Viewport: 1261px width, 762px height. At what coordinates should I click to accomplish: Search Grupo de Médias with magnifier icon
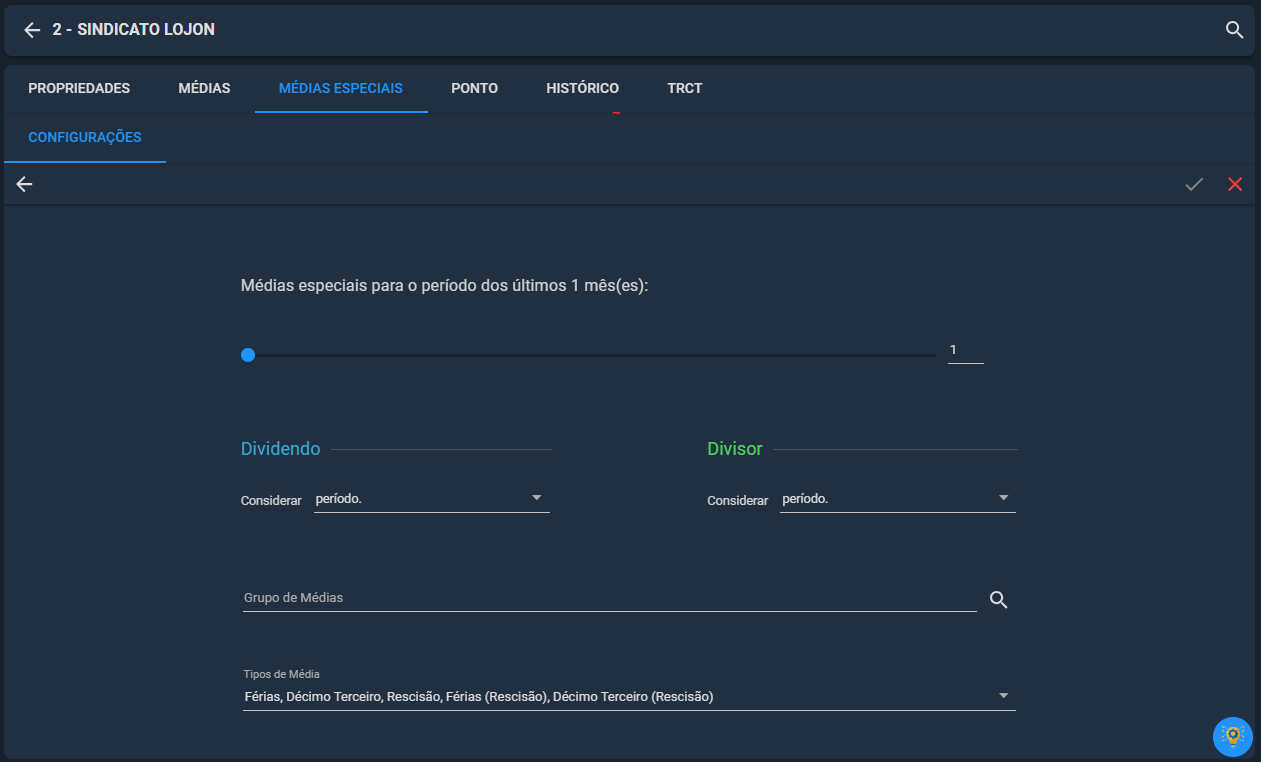point(998,599)
